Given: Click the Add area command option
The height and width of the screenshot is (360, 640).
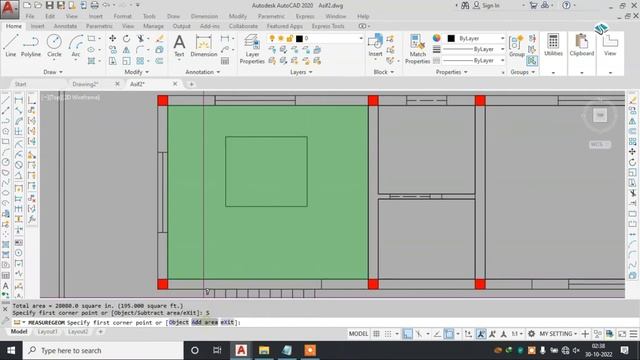Looking at the screenshot, I should [204, 322].
